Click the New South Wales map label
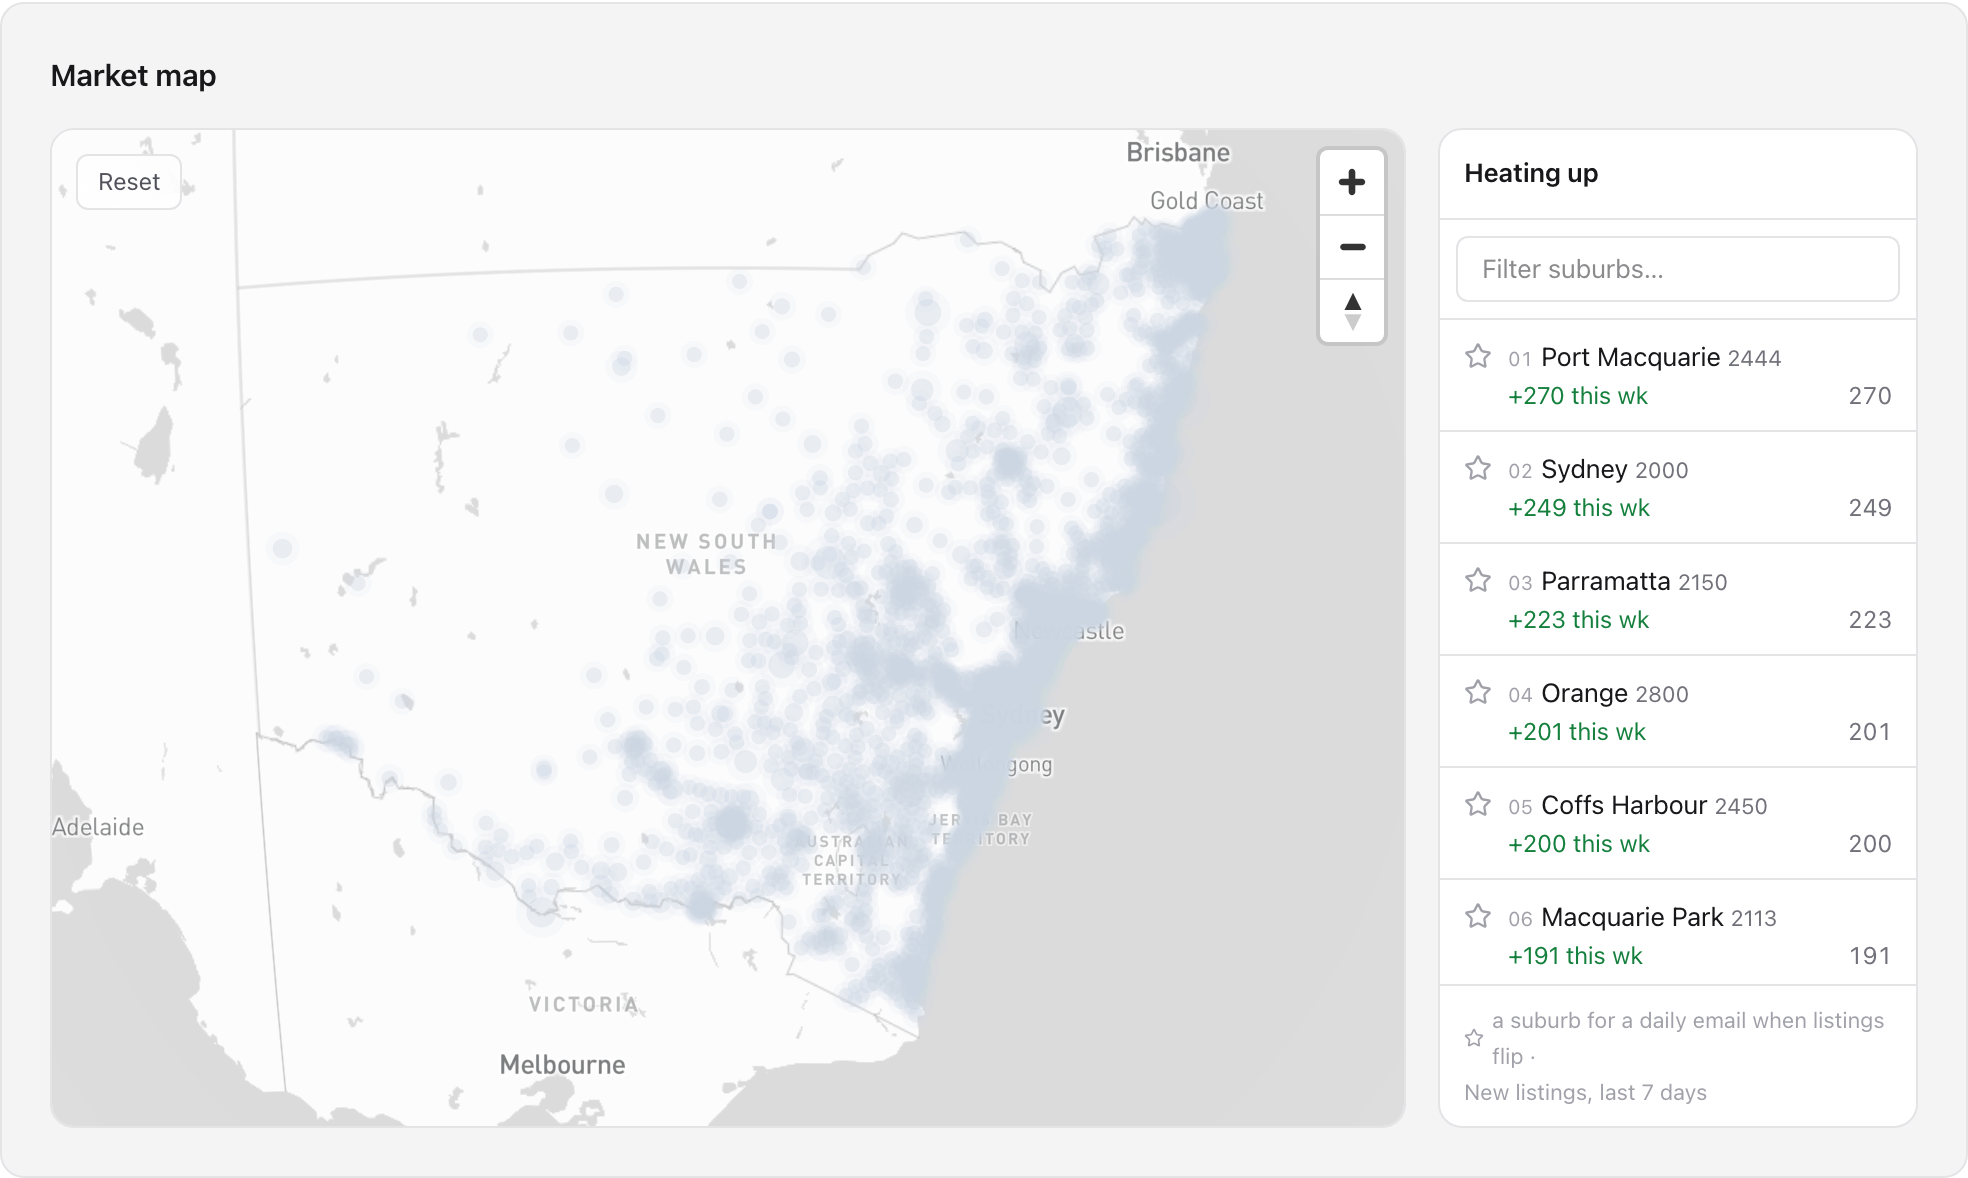This screenshot has height=1178, width=1968. pos(707,554)
